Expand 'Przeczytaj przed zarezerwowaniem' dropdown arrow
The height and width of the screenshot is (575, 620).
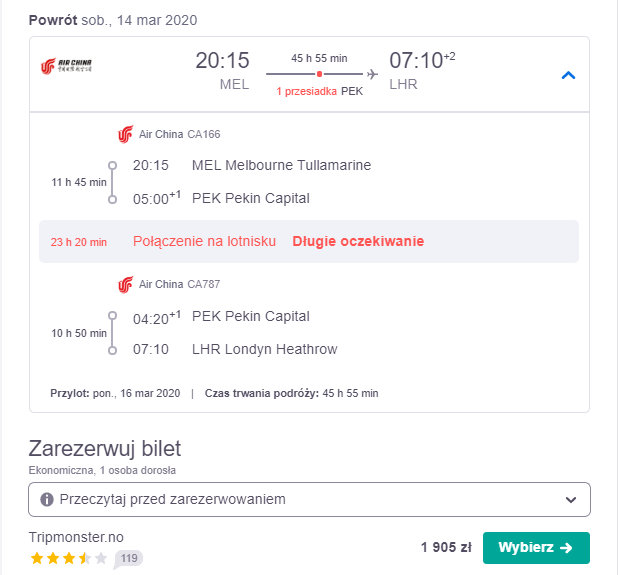[x=571, y=500]
